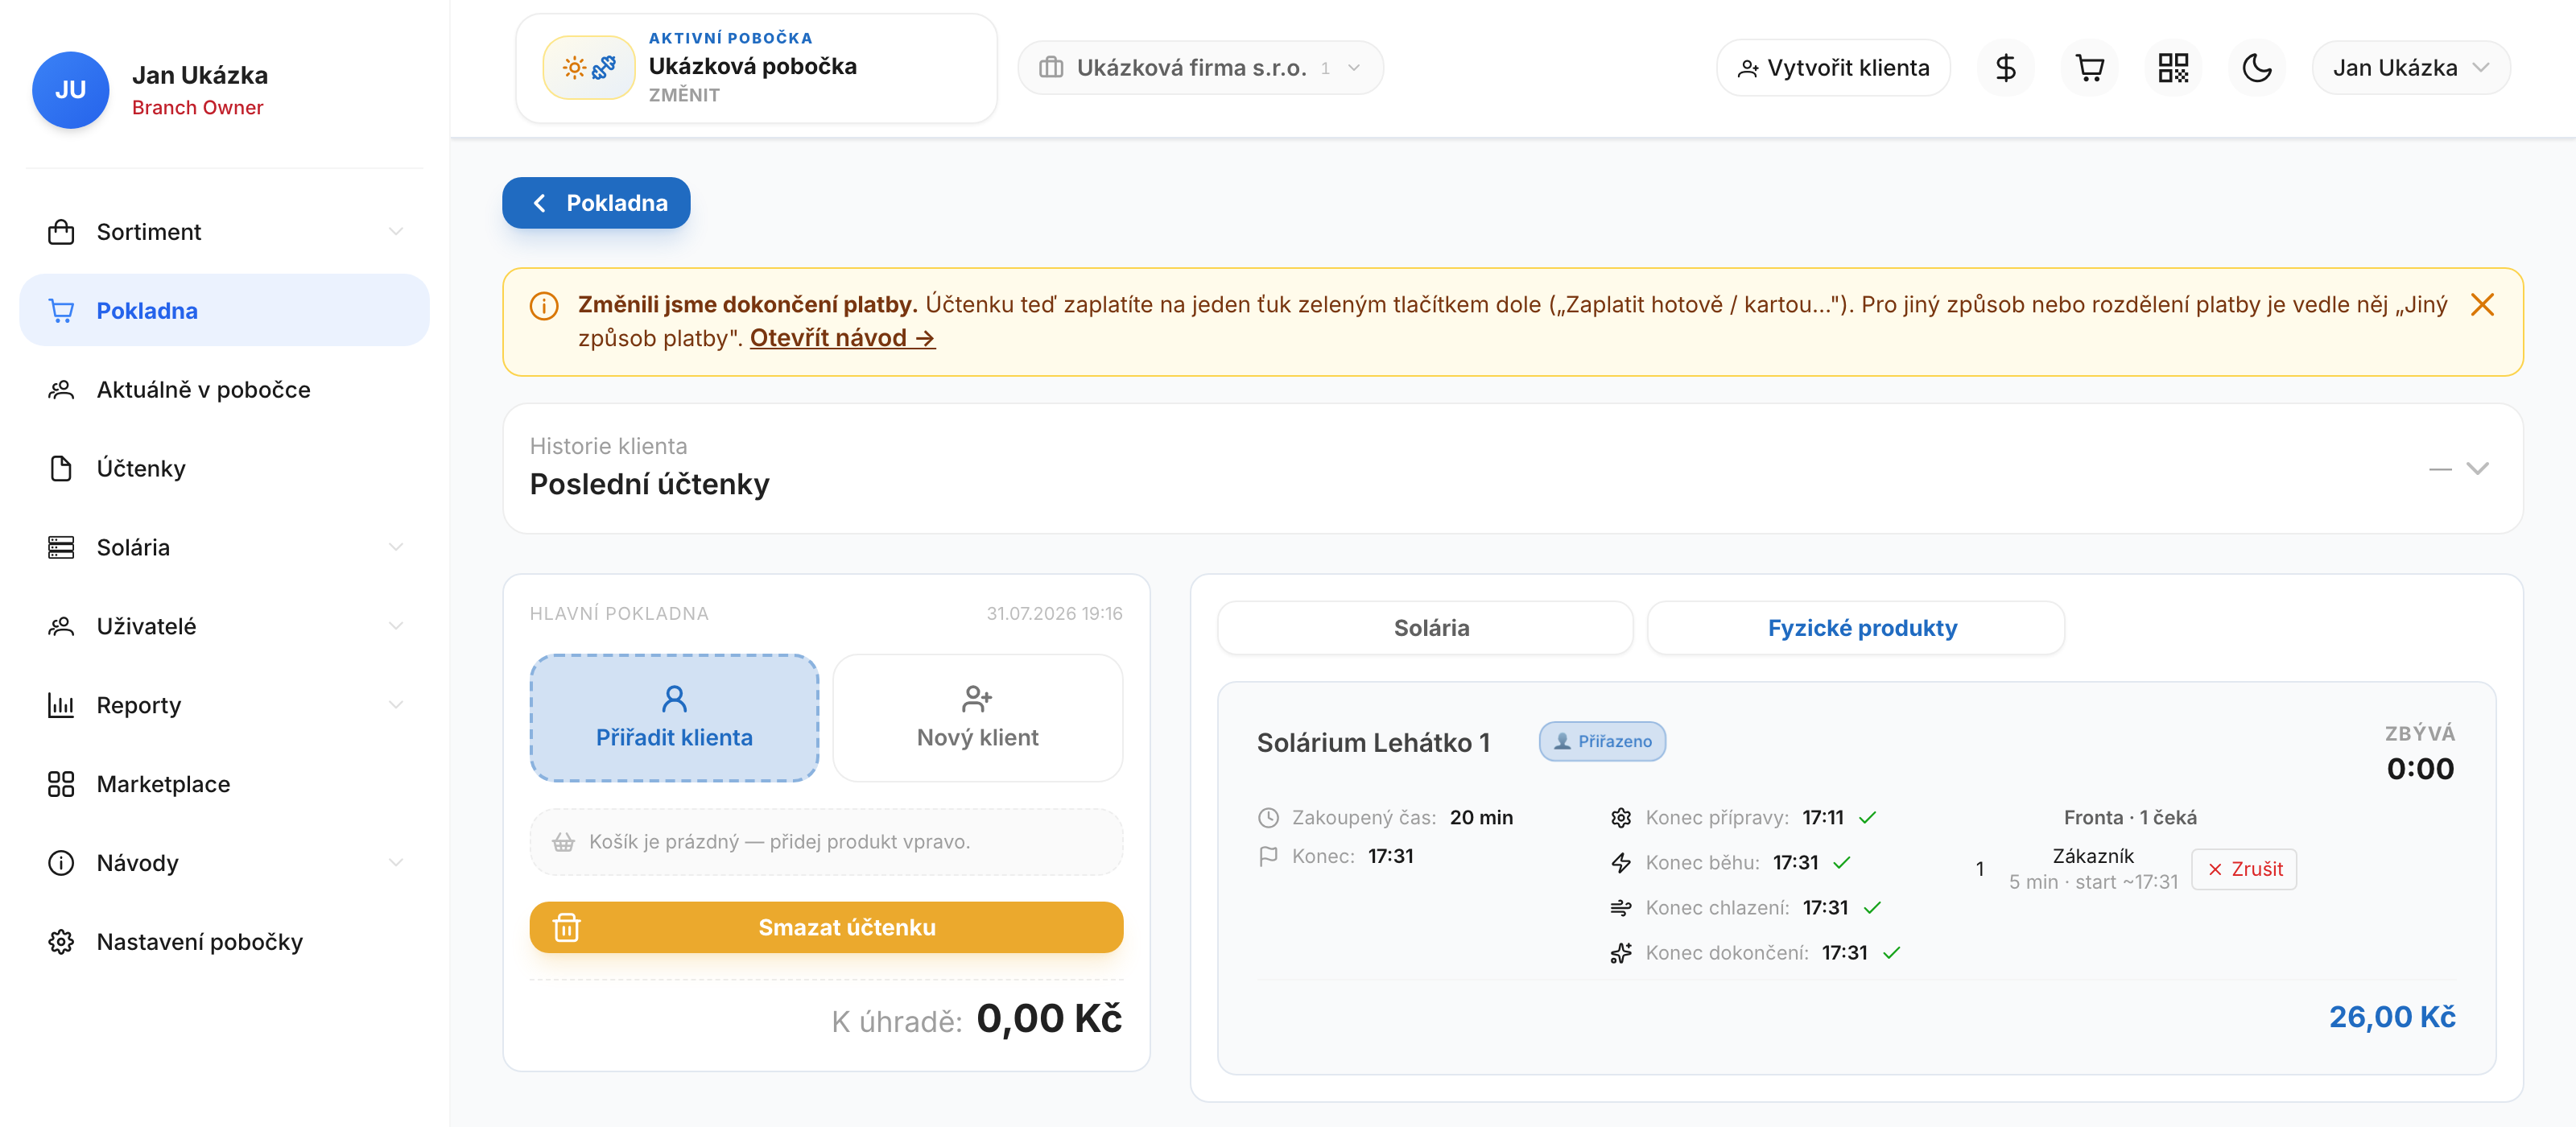Click the Zákazník queue entry
This screenshot has height=1127, width=2576.
(x=2093, y=869)
